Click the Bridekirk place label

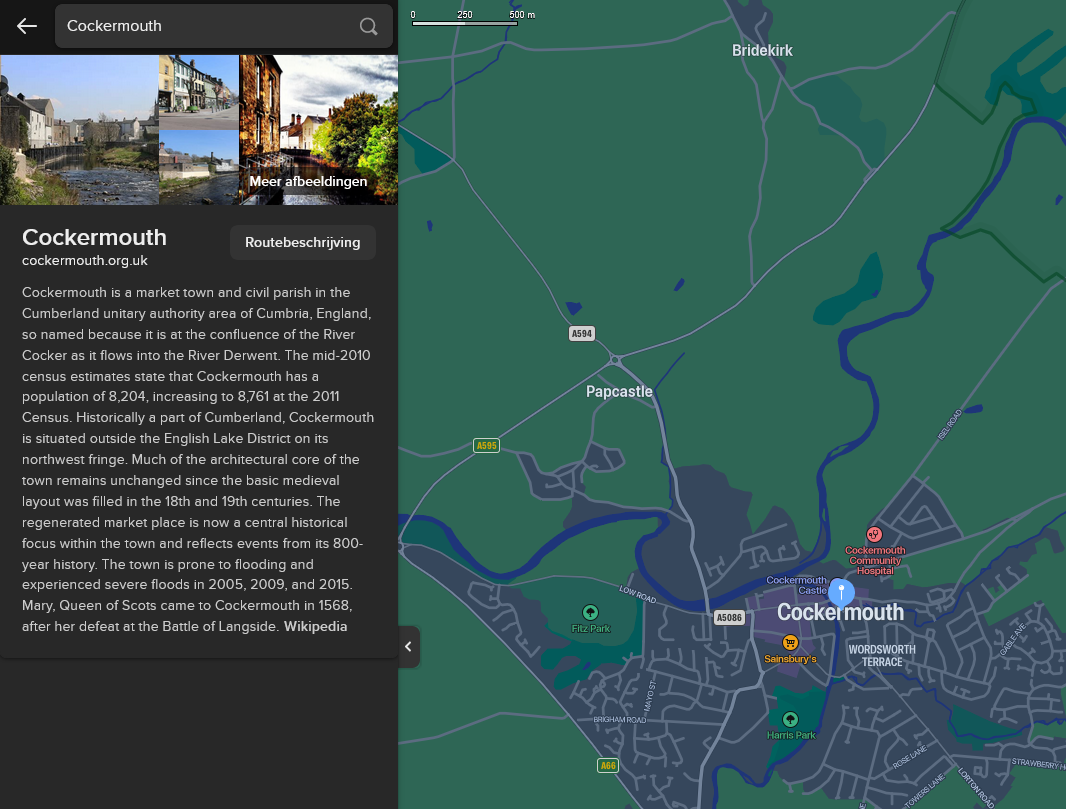coord(762,50)
